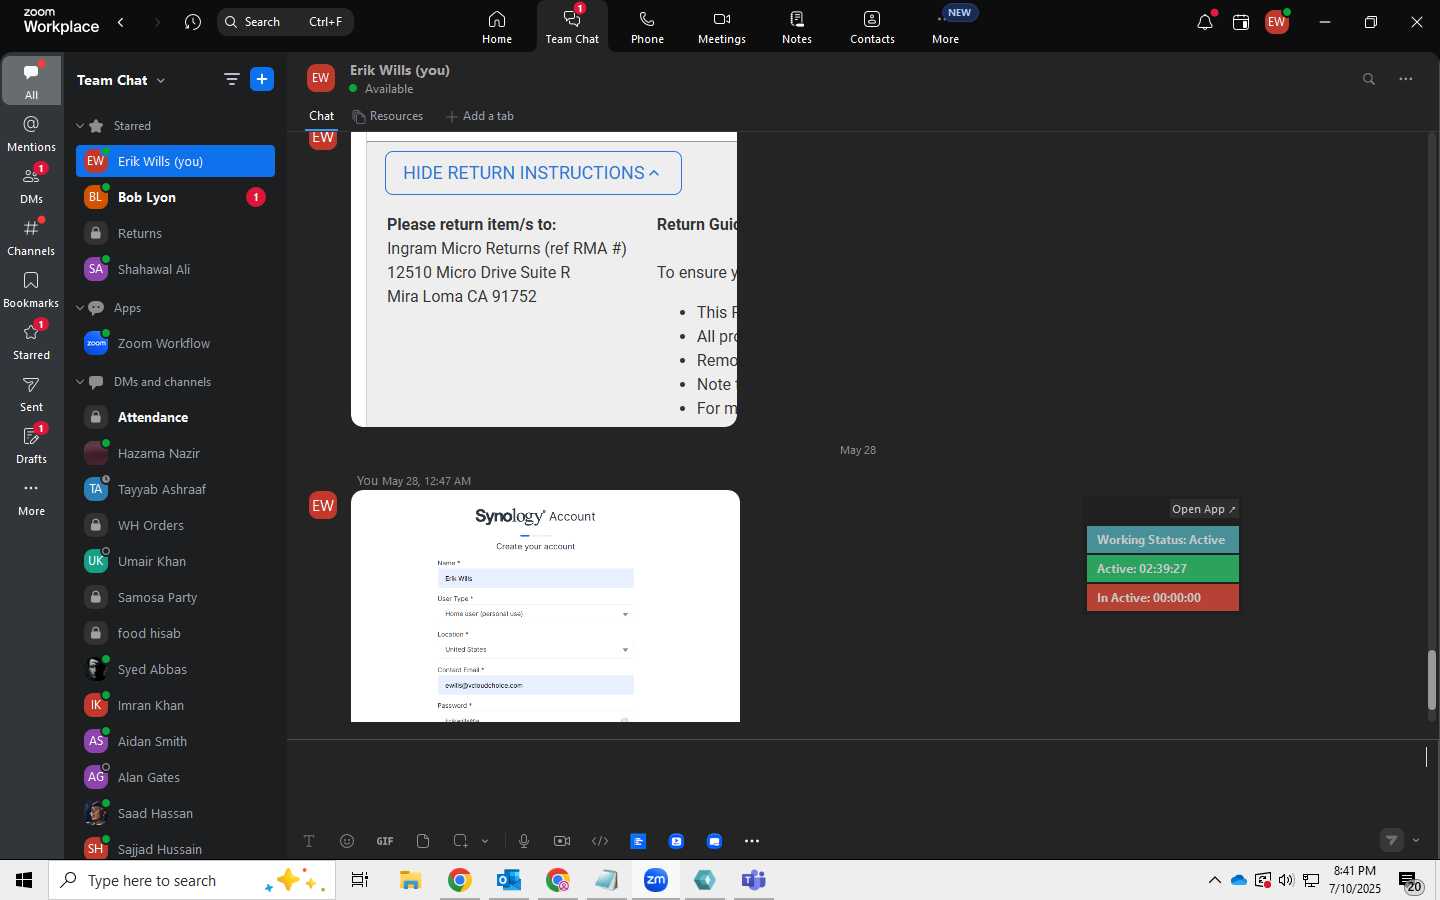Search within this chat magnifier icon

tap(1369, 79)
